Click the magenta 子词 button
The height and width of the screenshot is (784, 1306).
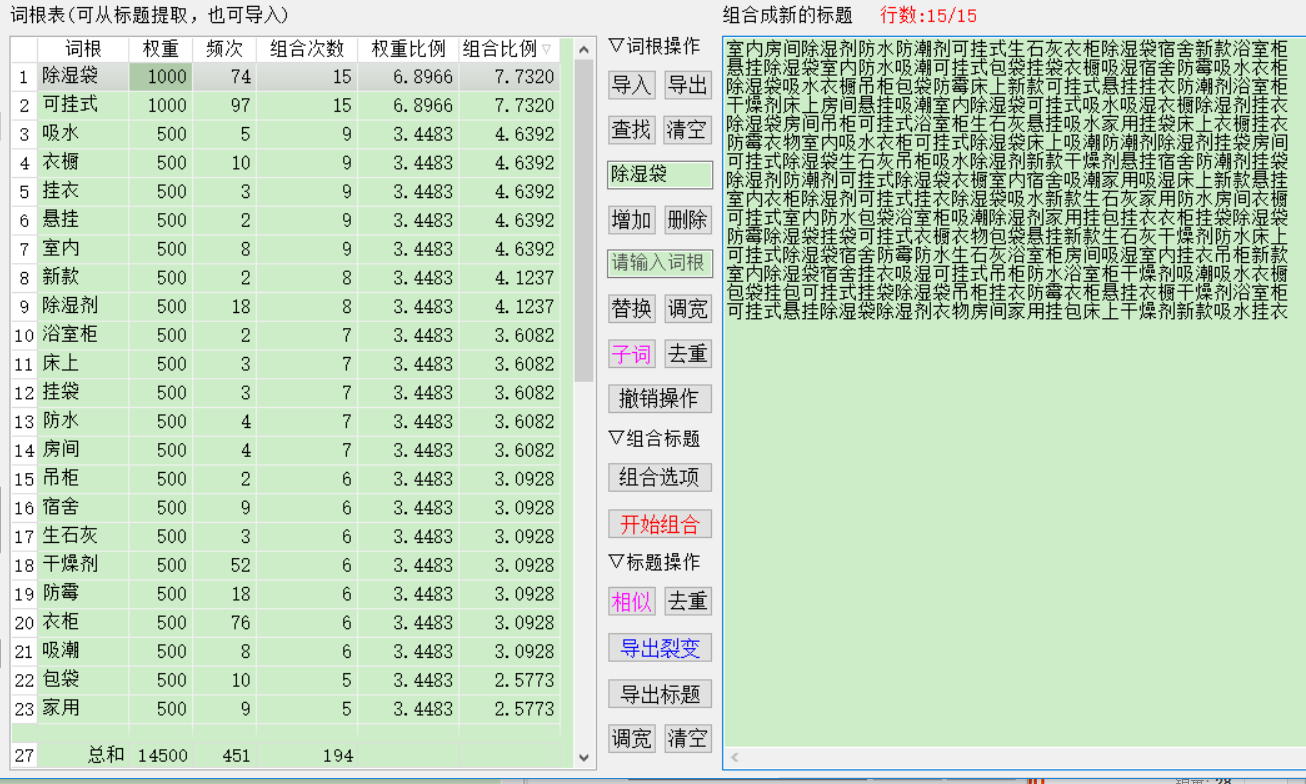click(631, 353)
